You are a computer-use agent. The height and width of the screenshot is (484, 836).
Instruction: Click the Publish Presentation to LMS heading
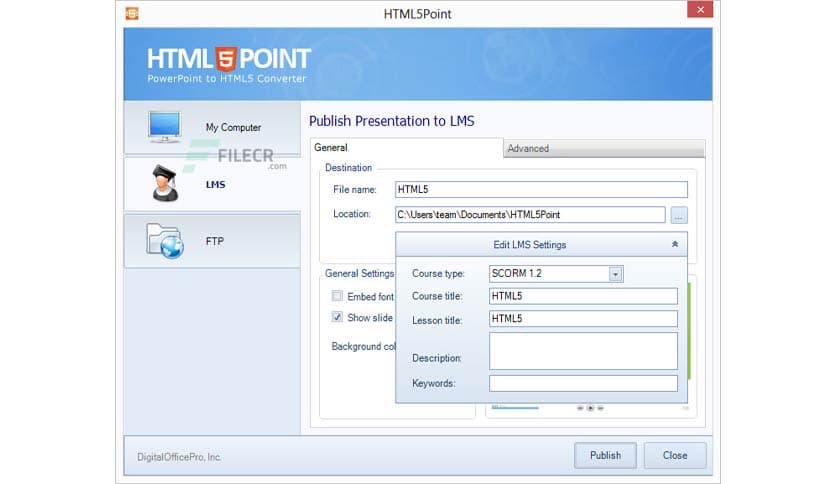(391, 121)
